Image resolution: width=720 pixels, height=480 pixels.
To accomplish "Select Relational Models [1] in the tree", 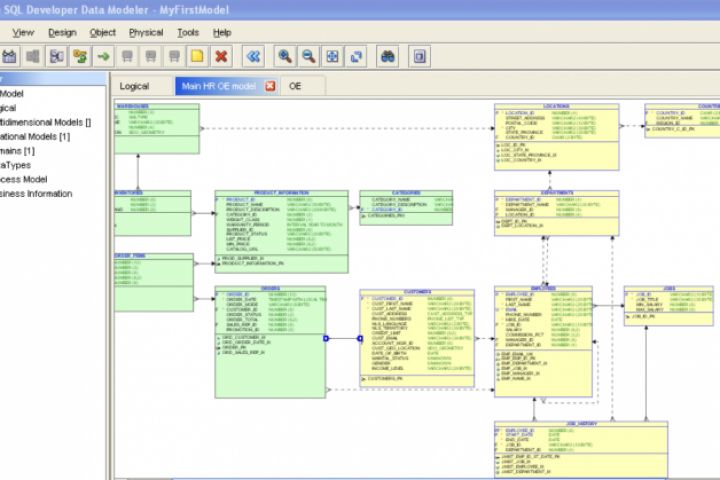I will (35, 136).
